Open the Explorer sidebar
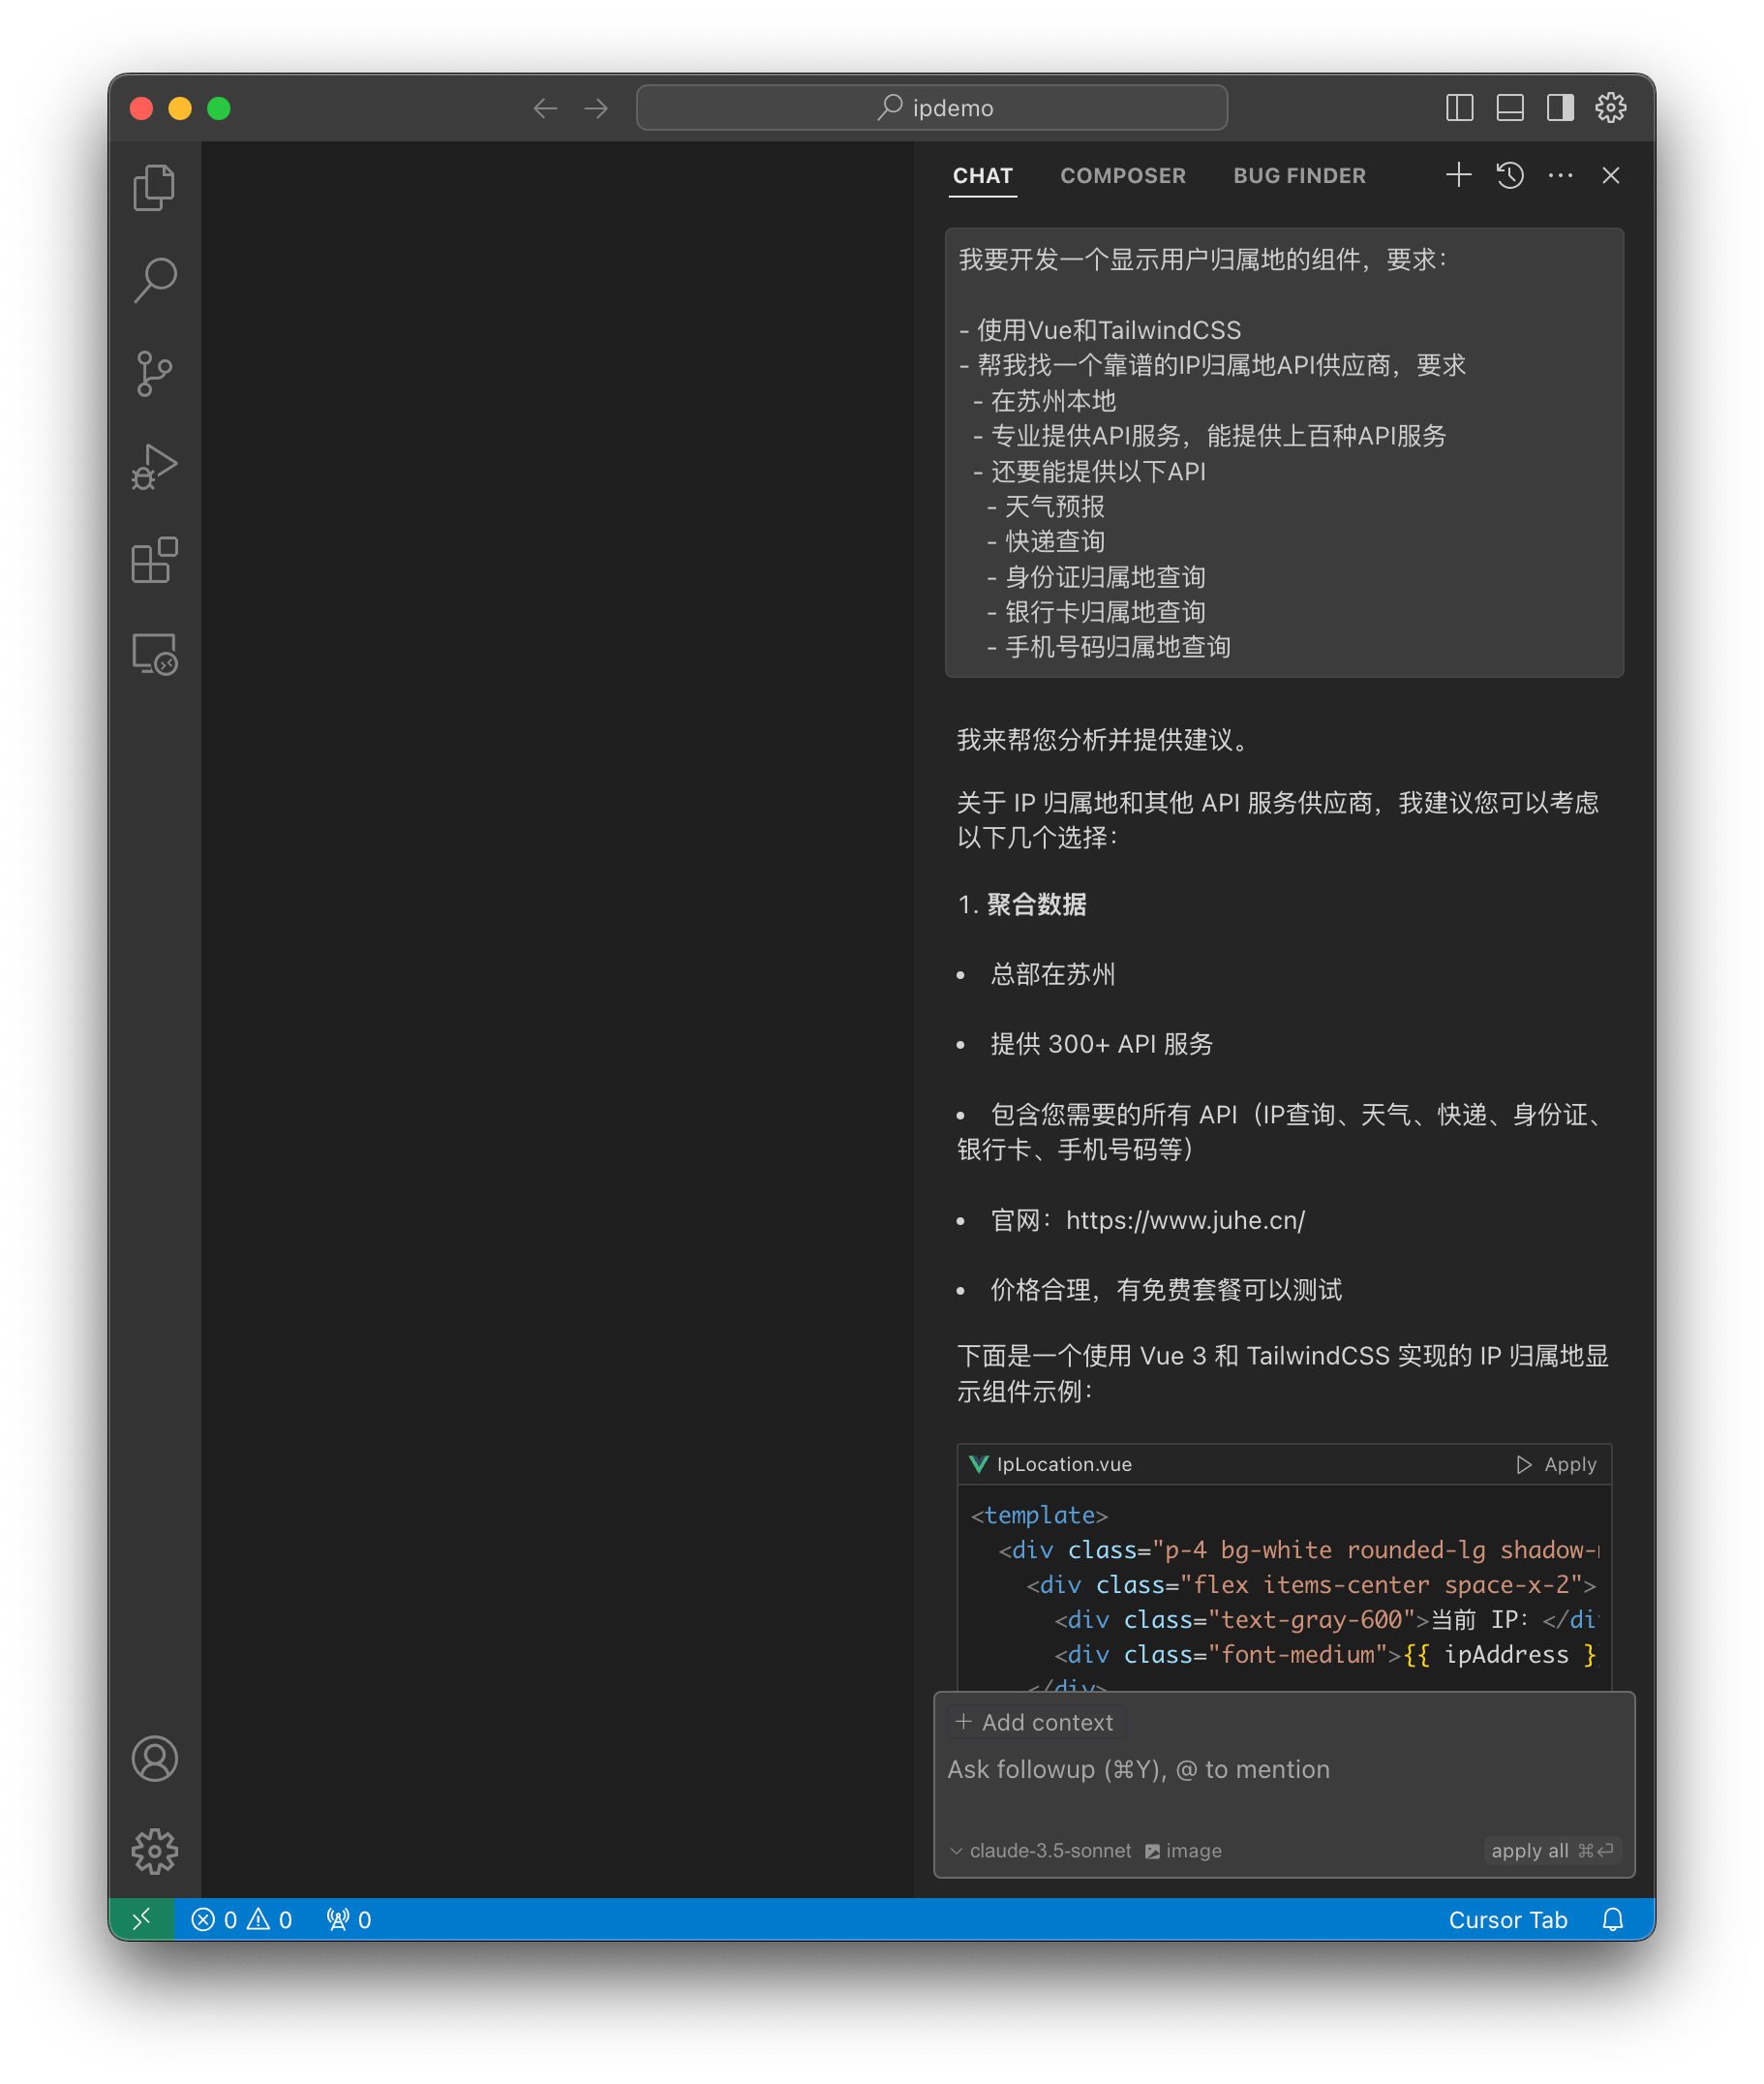The image size is (1764, 2084). [x=154, y=186]
